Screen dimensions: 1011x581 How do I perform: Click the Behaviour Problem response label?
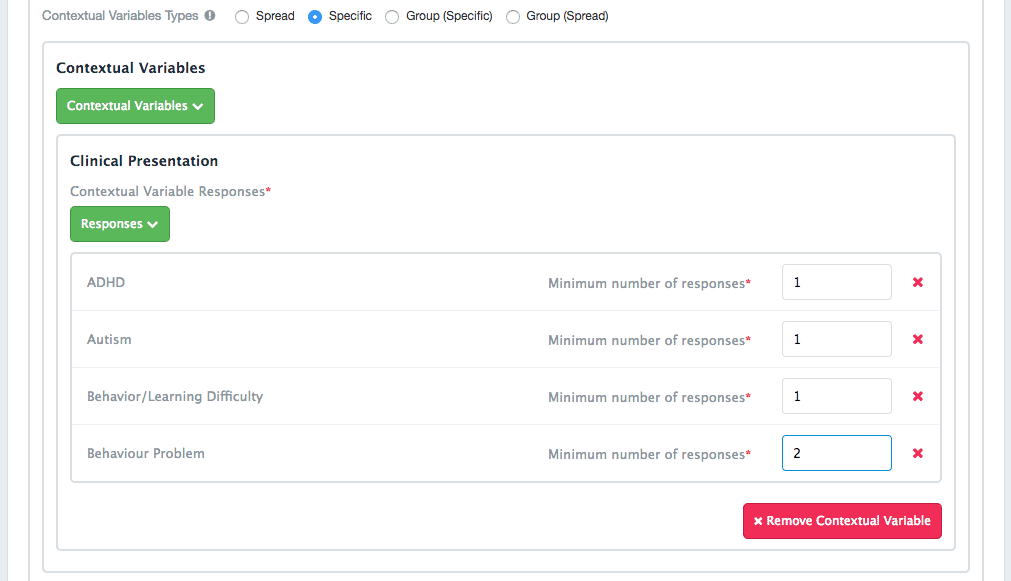(146, 453)
